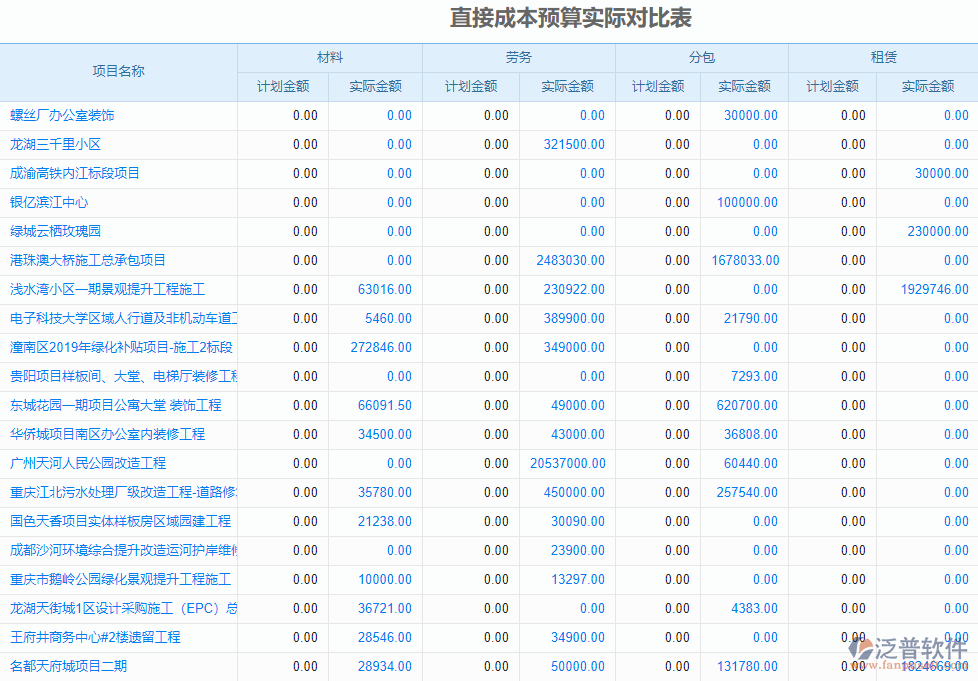Screen dimensions: 978x681
Task: Open the 1929746.00 rental actual amount
Action: pos(934,289)
